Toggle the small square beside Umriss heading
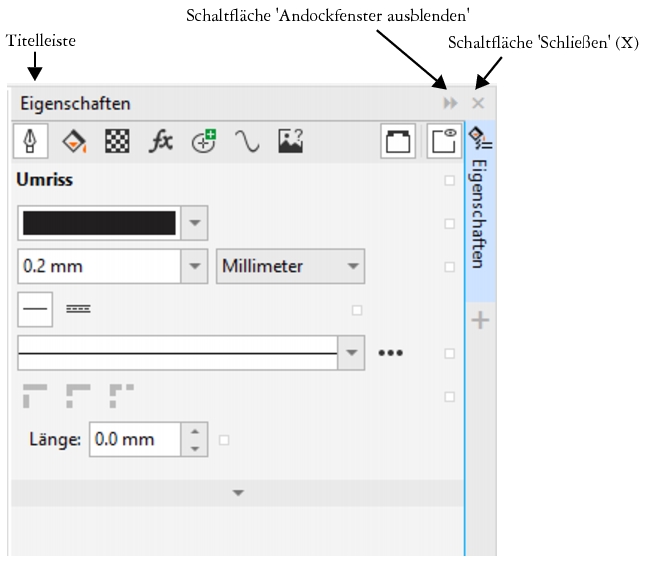Screen dimensions: 664x561 (x=449, y=181)
